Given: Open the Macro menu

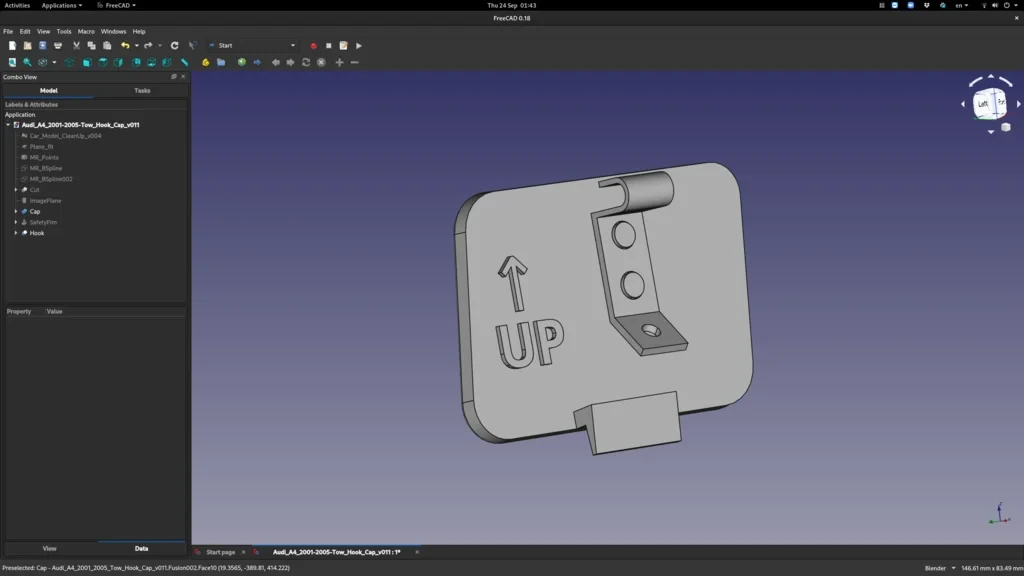Looking at the screenshot, I should coord(86,31).
